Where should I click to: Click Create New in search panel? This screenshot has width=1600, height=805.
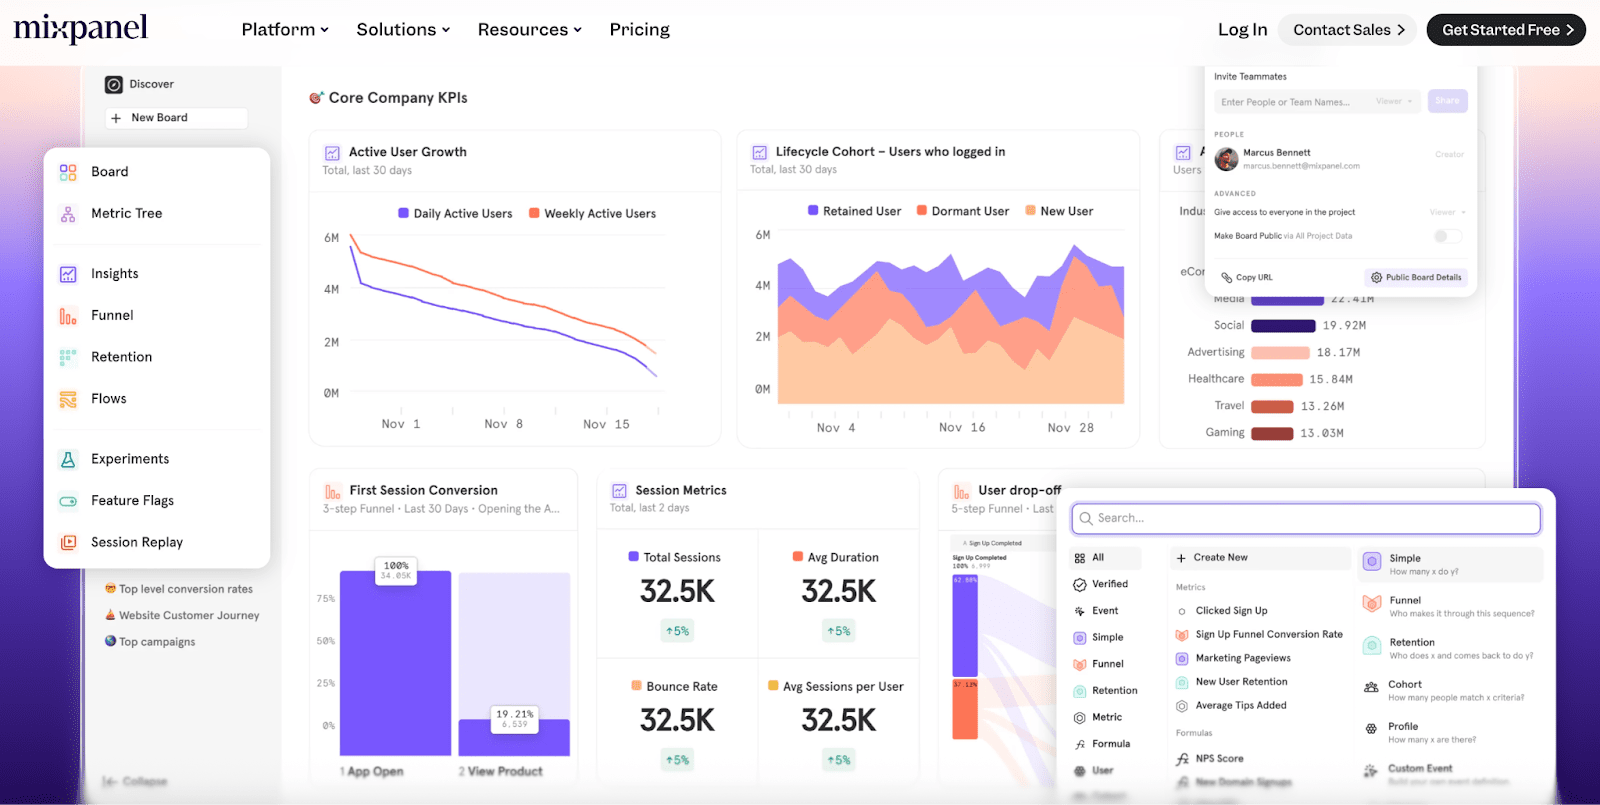[x=1259, y=558]
